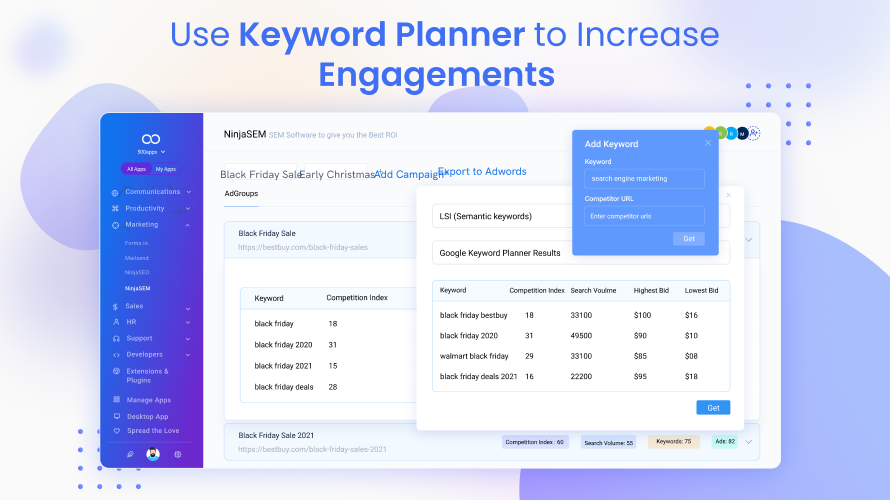Click the Developers code icon
The height and width of the screenshot is (500, 890).
click(116, 355)
